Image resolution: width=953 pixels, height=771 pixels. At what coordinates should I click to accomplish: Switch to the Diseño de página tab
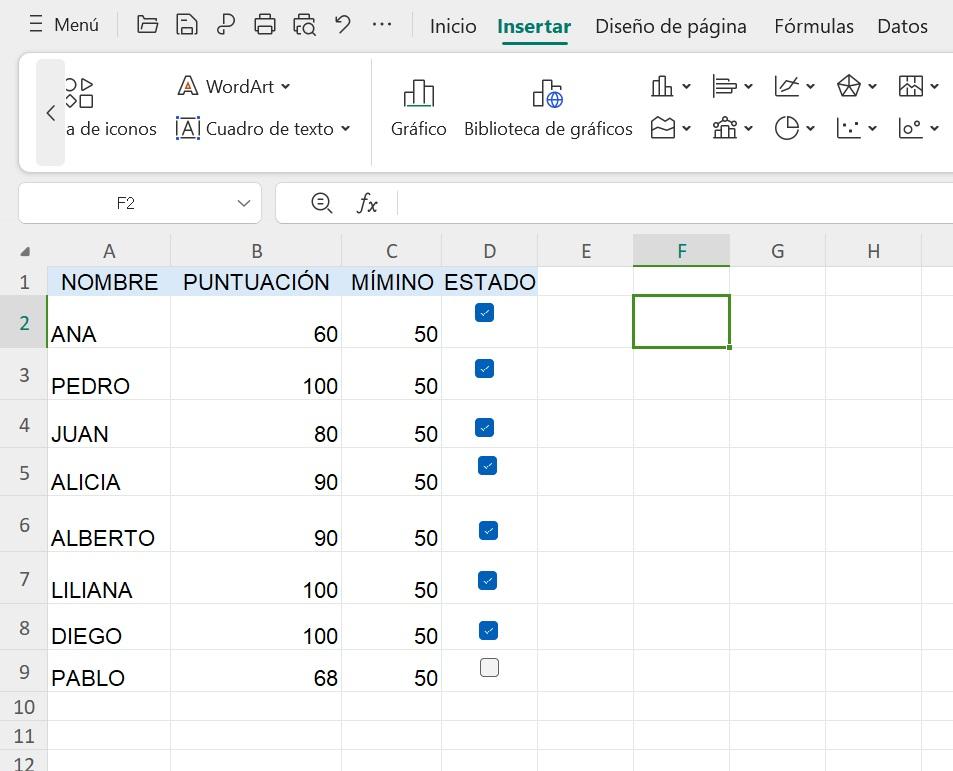pyautogui.click(x=670, y=26)
